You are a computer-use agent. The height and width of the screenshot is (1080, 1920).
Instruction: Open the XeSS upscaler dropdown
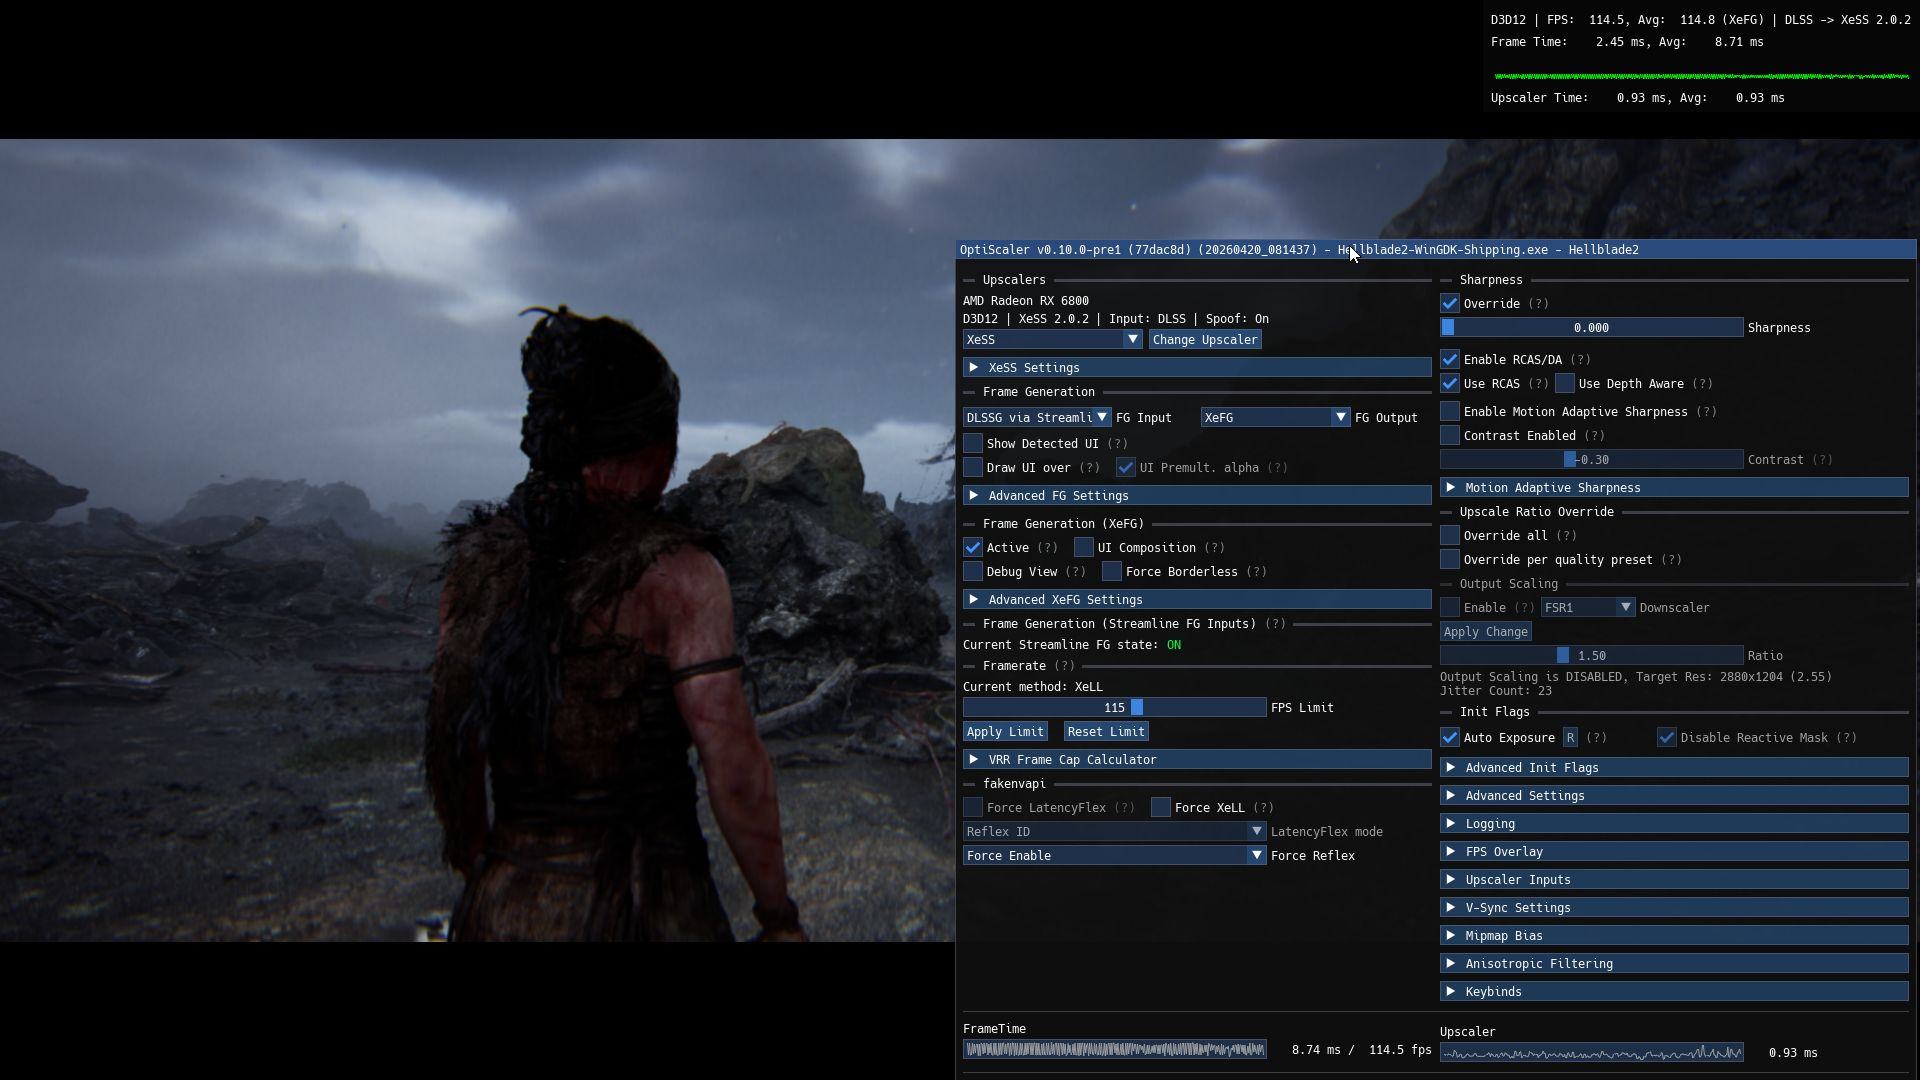pyautogui.click(x=1052, y=340)
